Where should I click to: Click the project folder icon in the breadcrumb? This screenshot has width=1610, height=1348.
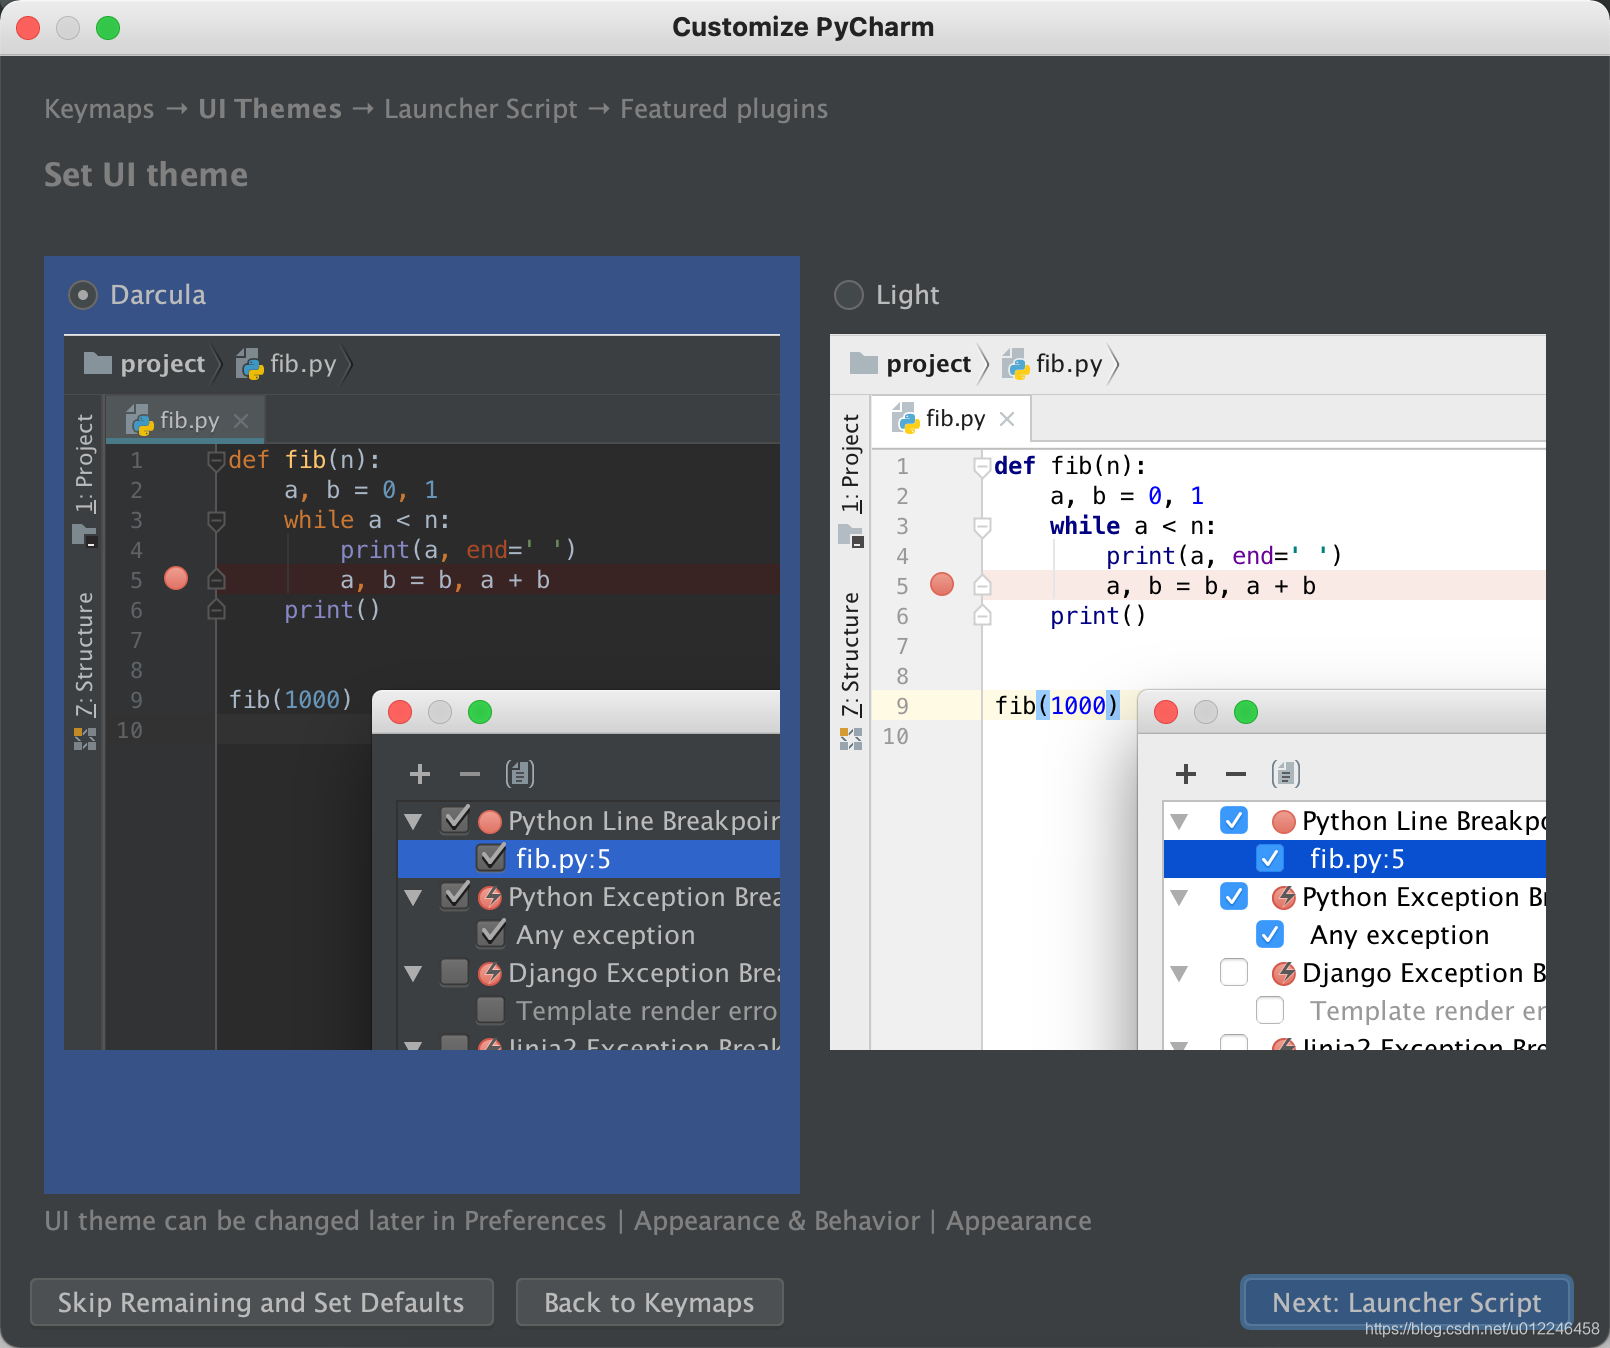coord(97,363)
